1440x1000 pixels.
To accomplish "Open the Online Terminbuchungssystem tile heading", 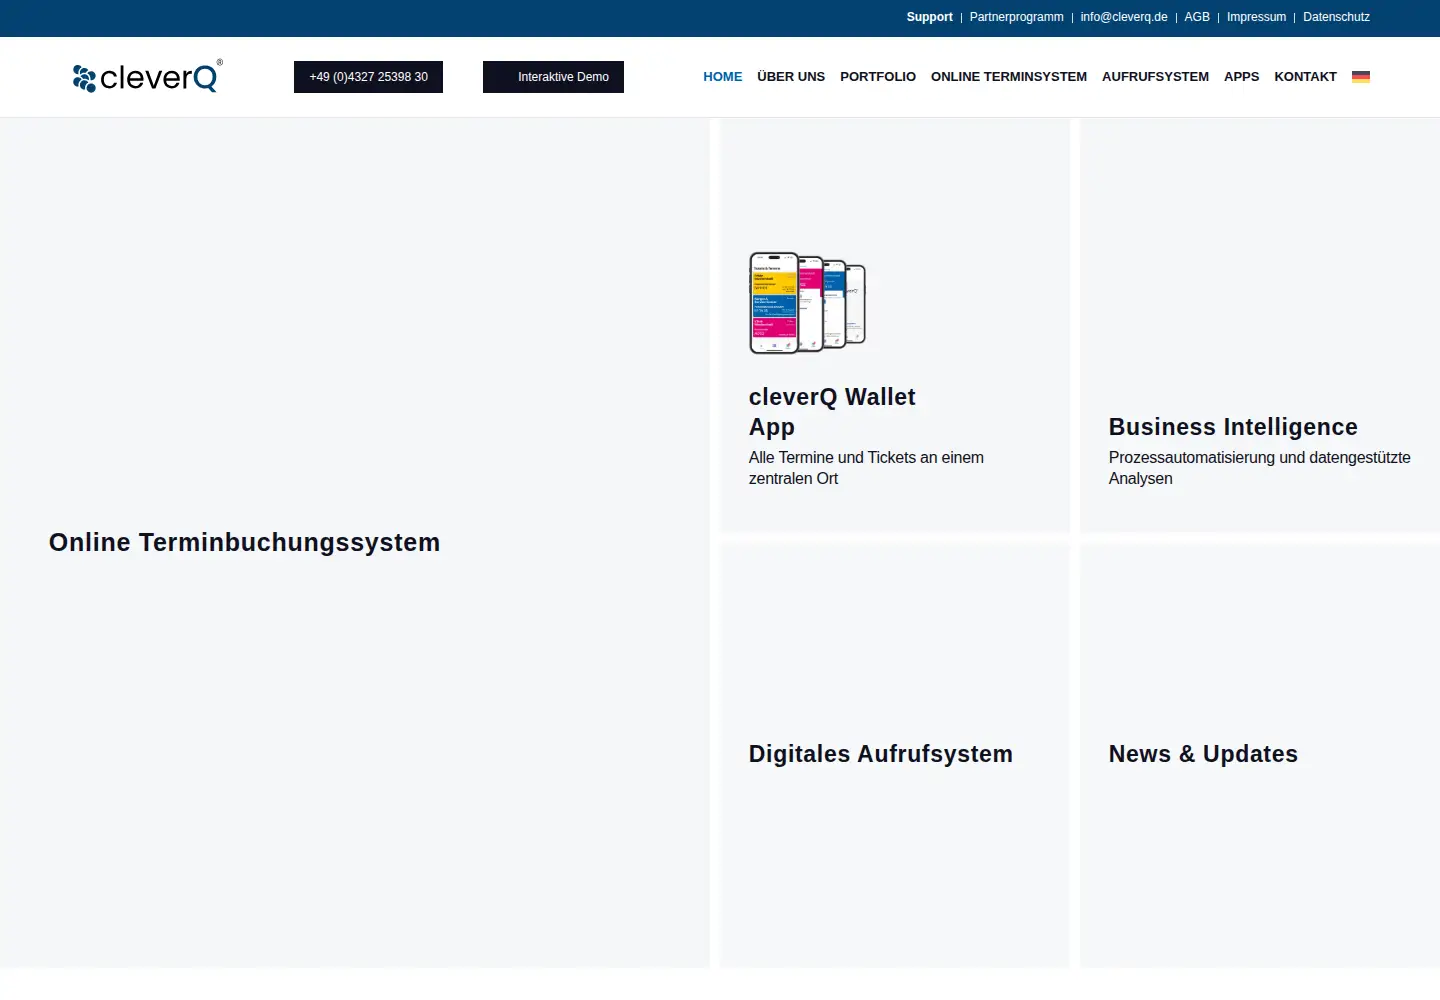I will pyautogui.click(x=244, y=542).
